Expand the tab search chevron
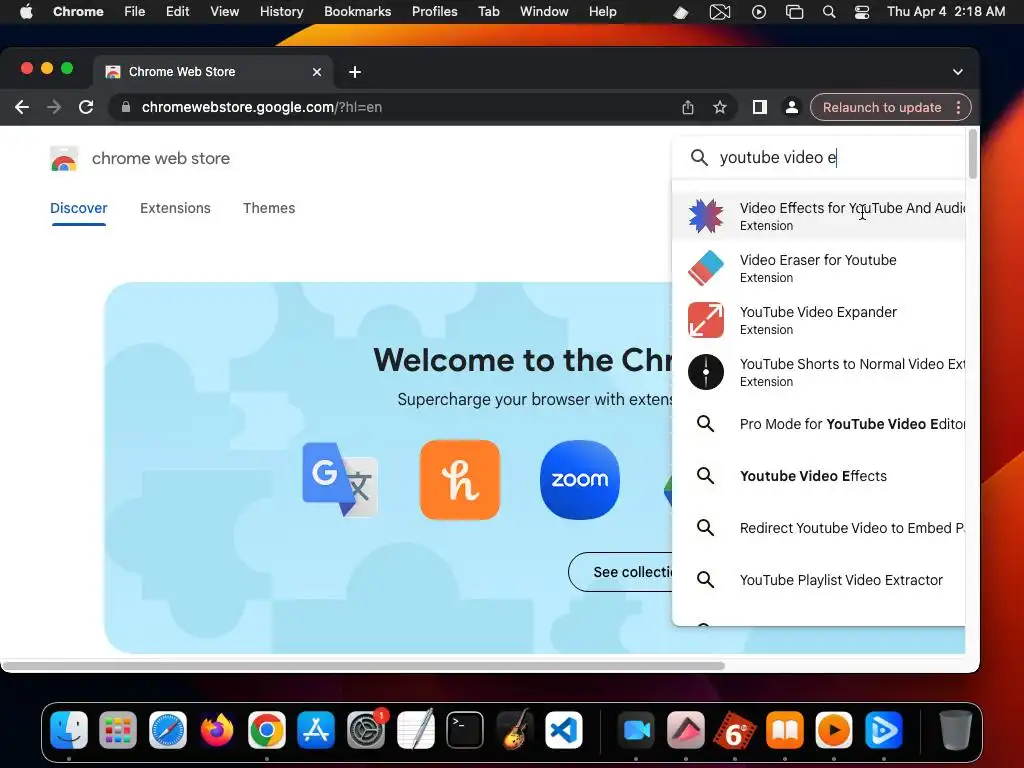 (x=957, y=72)
